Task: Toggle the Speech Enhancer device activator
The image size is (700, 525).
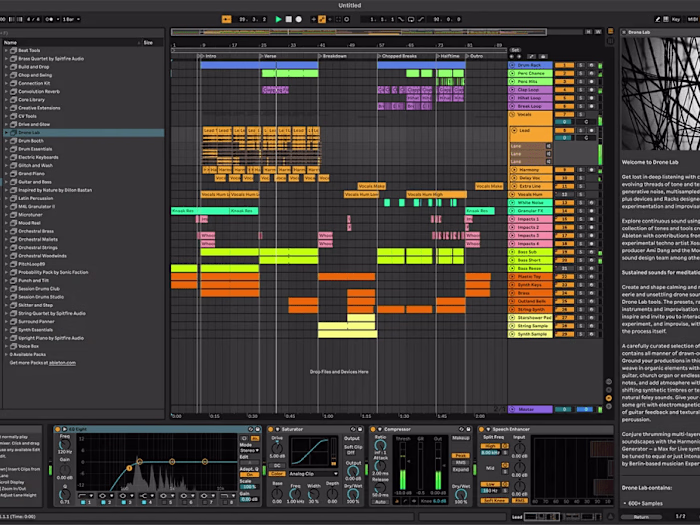Action: coord(481,429)
